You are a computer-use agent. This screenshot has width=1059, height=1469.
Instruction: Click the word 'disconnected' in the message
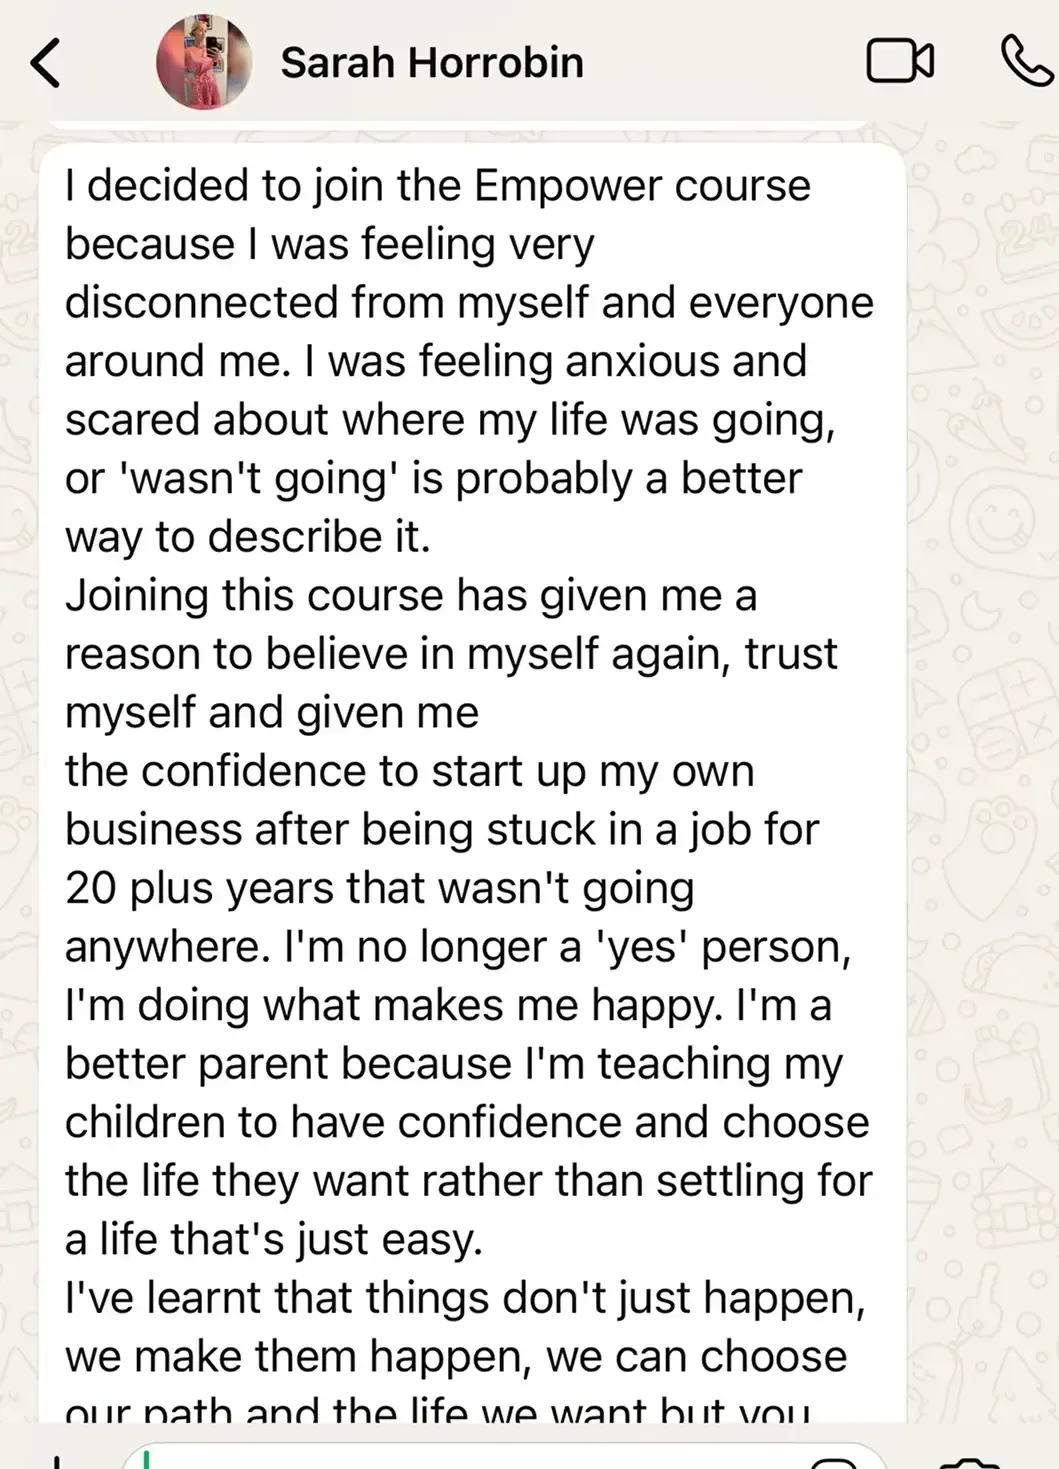click(201, 303)
